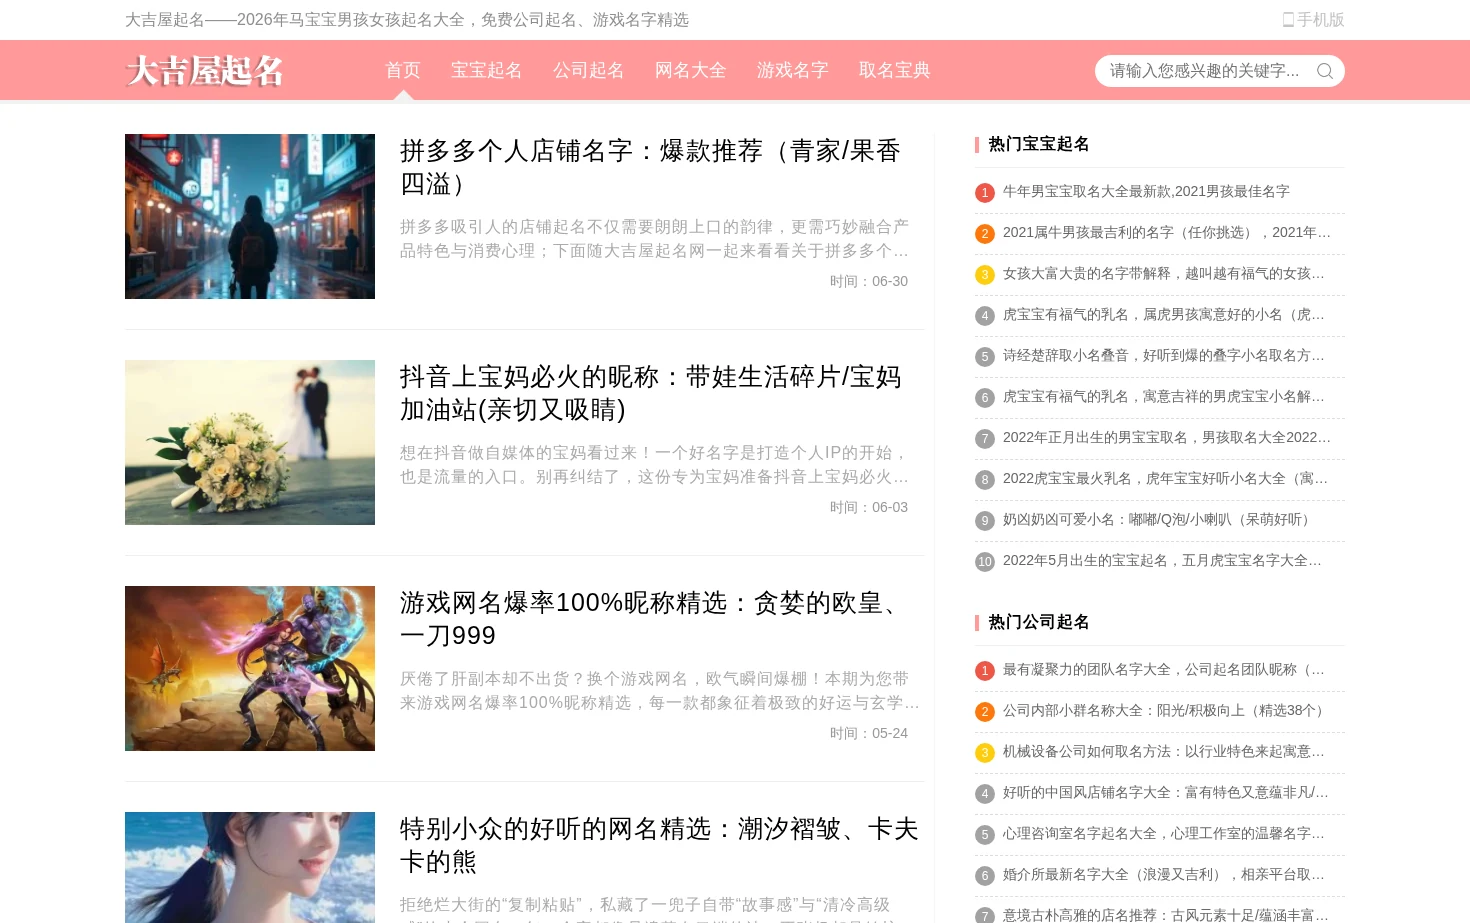Open 虎宝宝有福气的乳名，寓意吉祥 link

coord(1164,396)
